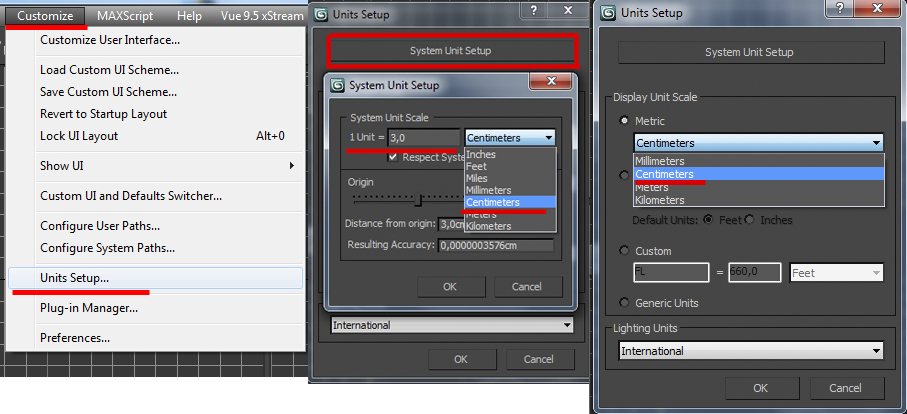Open the Metric Centimeters combo box
Viewport: 907px width, 414px height.
(758, 143)
